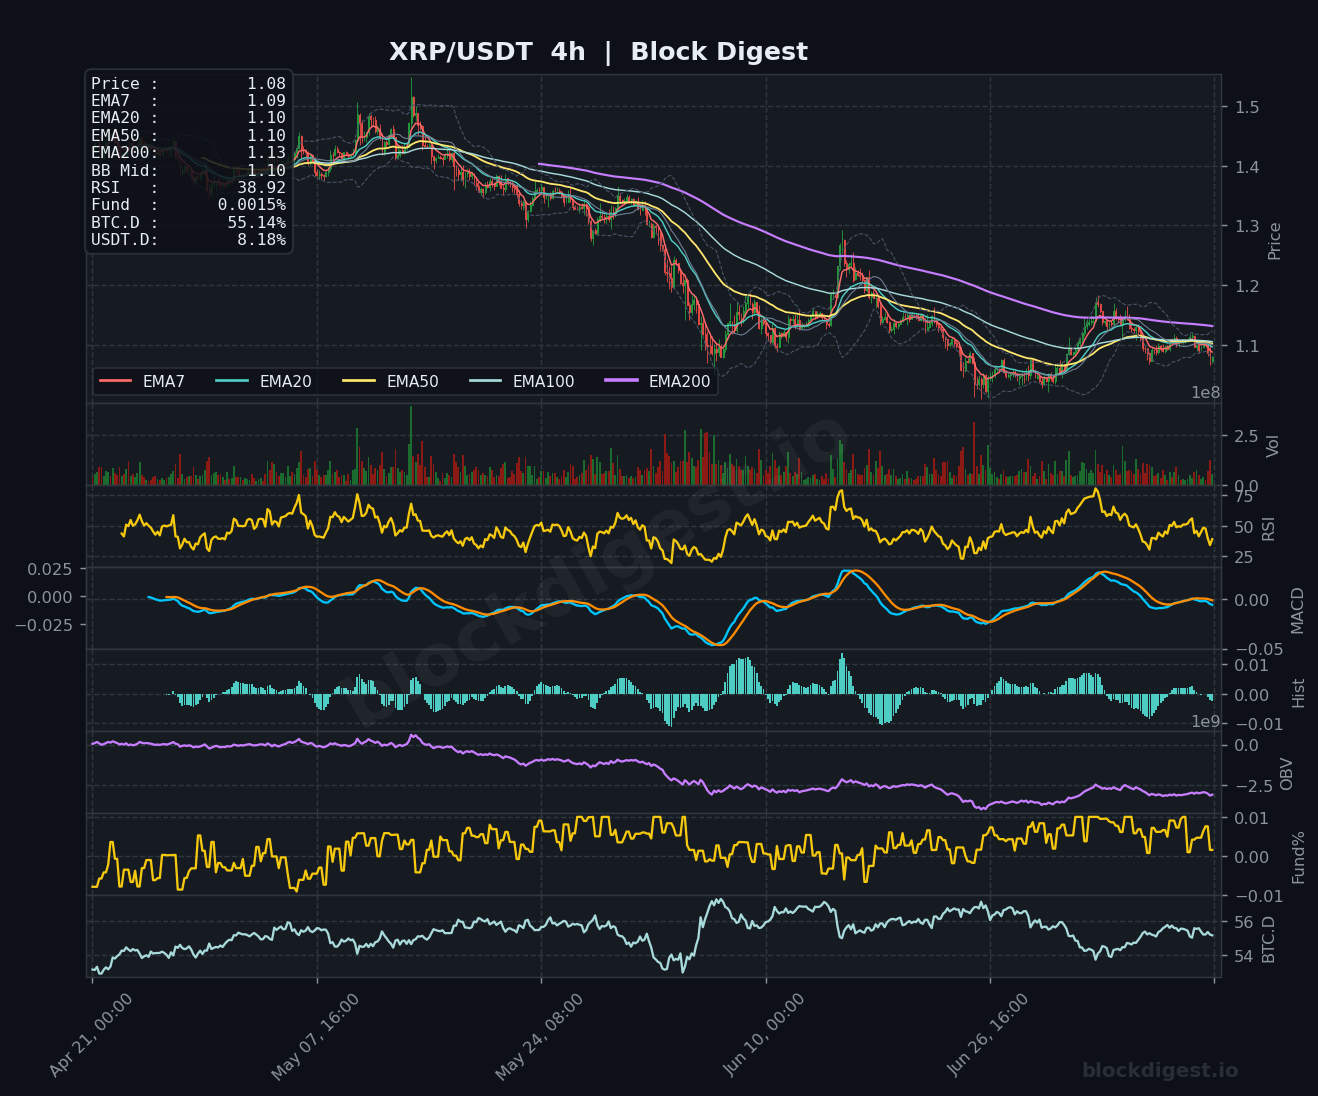Select the EMA50 legend entry
The height and width of the screenshot is (1096, 1318).
point(390,381)
